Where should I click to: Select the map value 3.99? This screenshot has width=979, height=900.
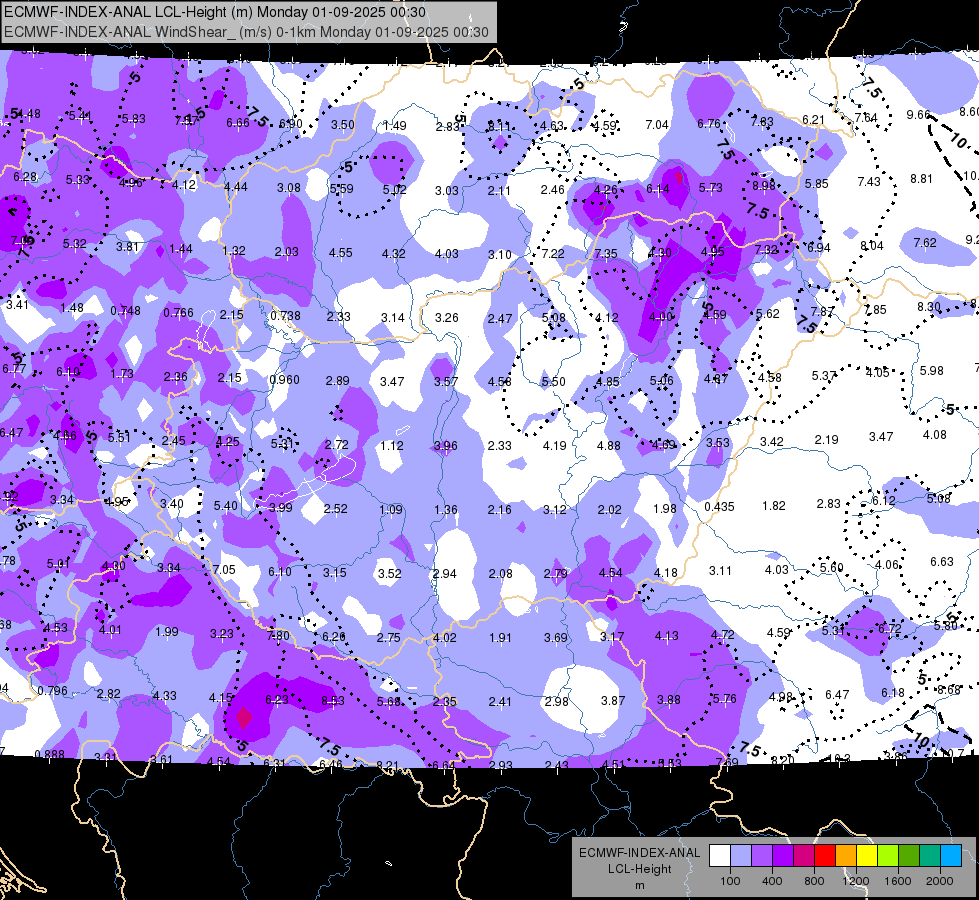(280, 508)
